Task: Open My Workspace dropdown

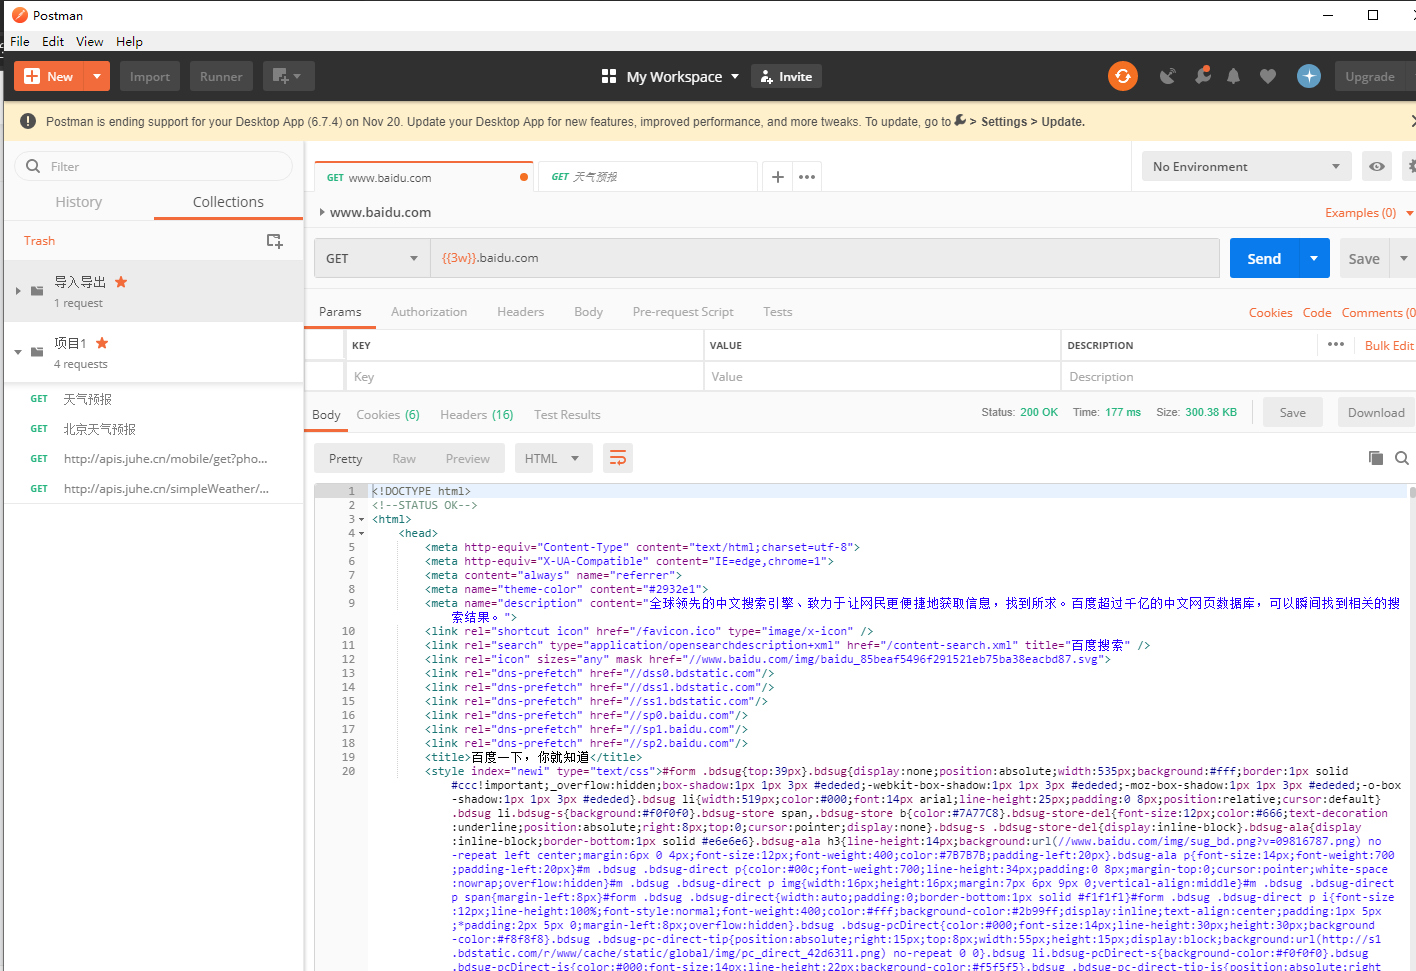Action: [683, 77]
